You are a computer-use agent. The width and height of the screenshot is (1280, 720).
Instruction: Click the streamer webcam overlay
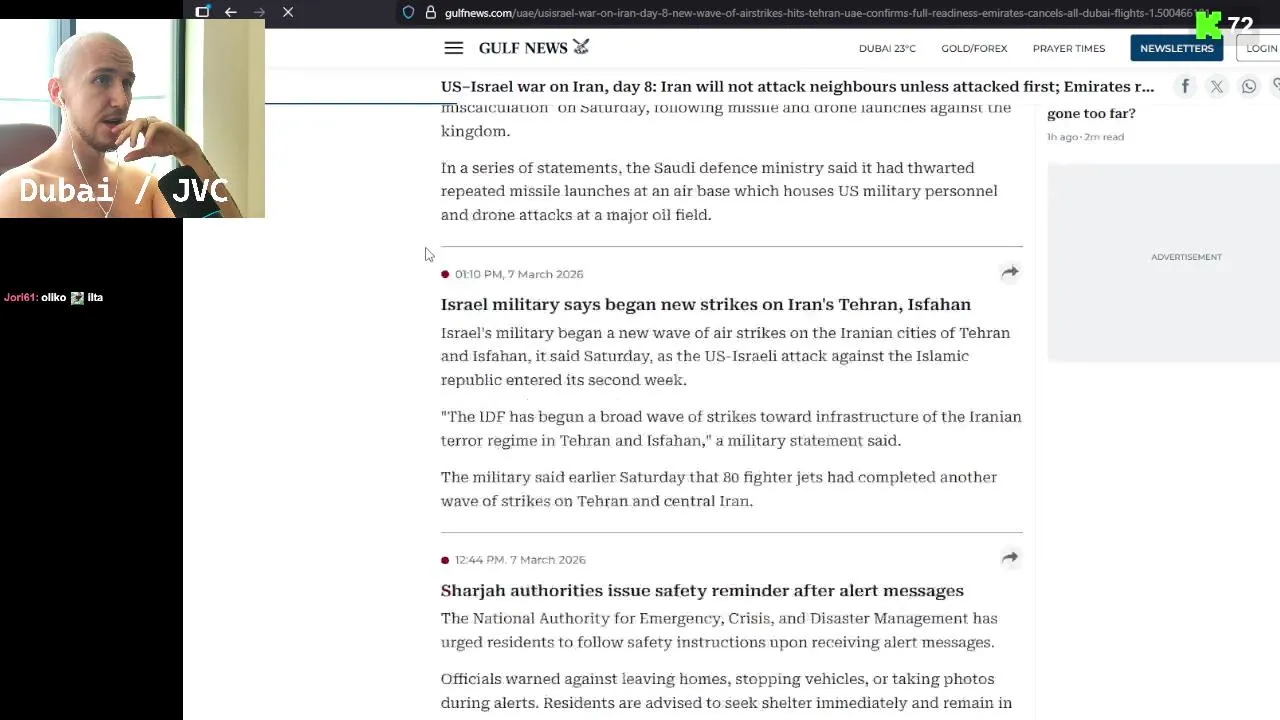[132, 118]
